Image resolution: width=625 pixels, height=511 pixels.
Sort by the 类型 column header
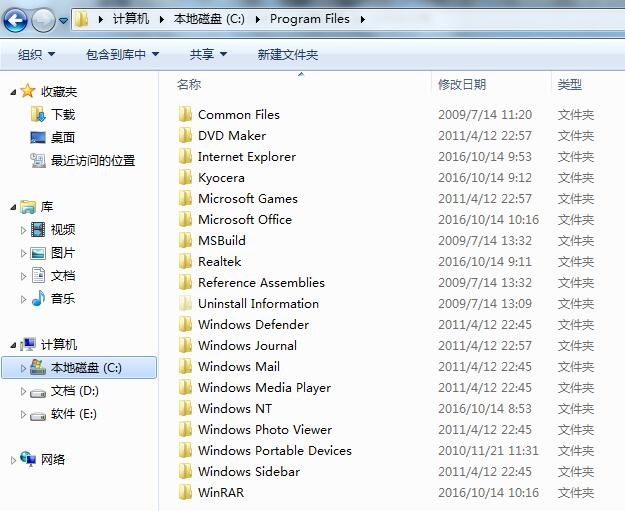click(x=570, y=85)
